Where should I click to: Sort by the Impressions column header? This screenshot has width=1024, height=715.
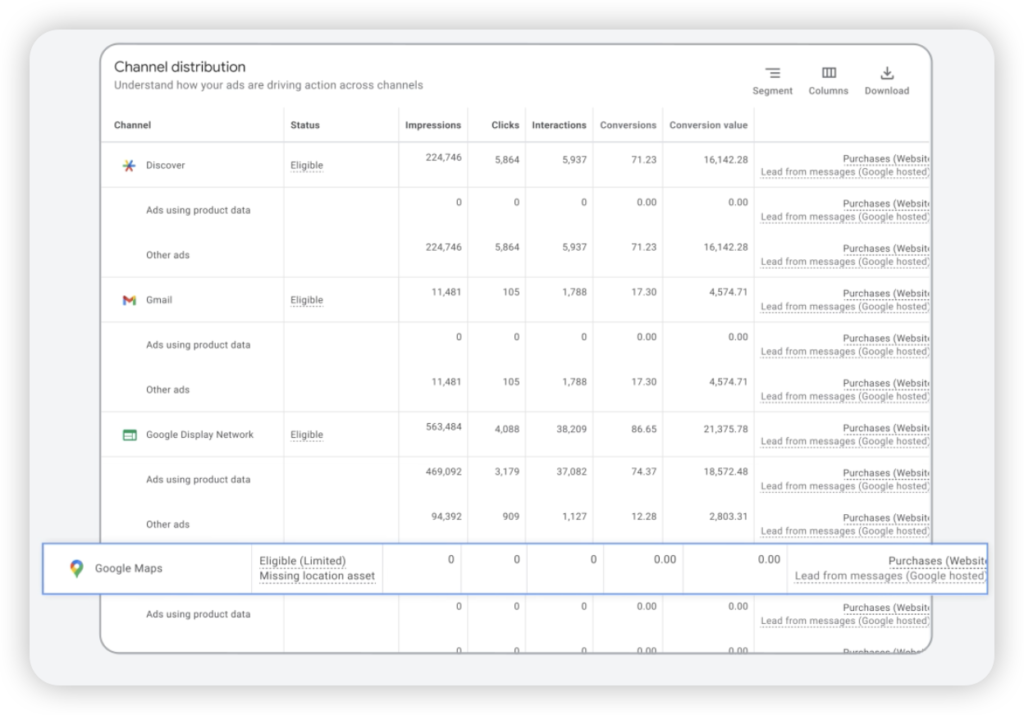(433, 125)
